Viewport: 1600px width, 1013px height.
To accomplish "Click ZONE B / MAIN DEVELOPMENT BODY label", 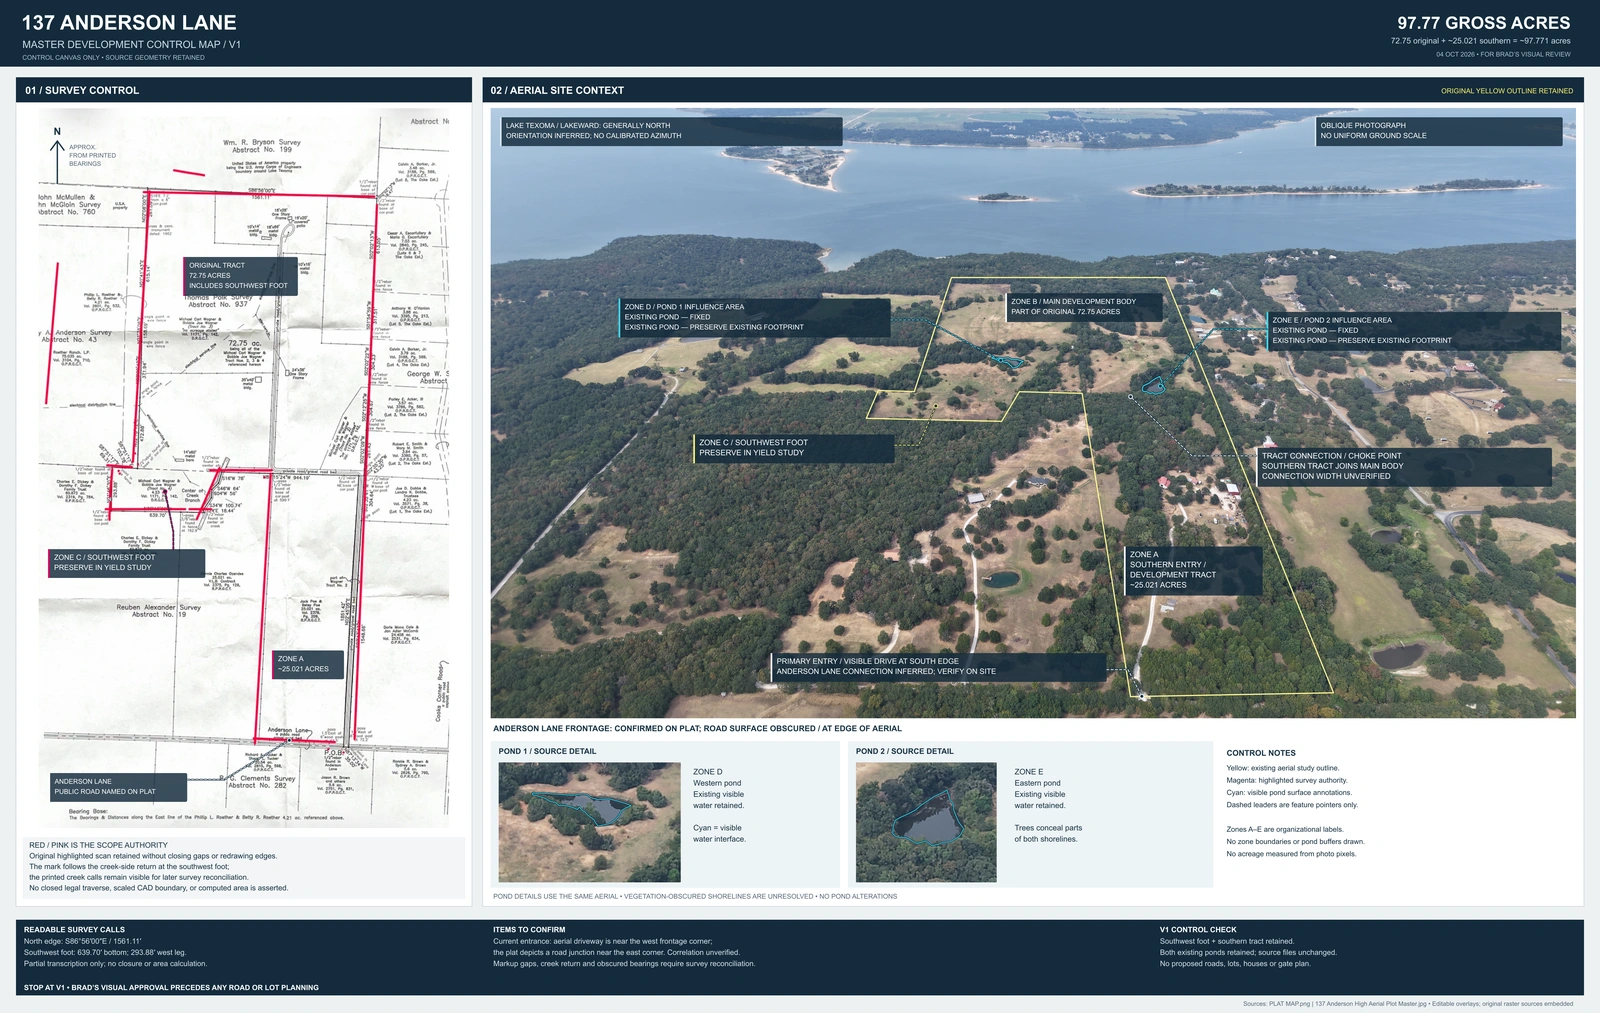I will click(1085, 306).
